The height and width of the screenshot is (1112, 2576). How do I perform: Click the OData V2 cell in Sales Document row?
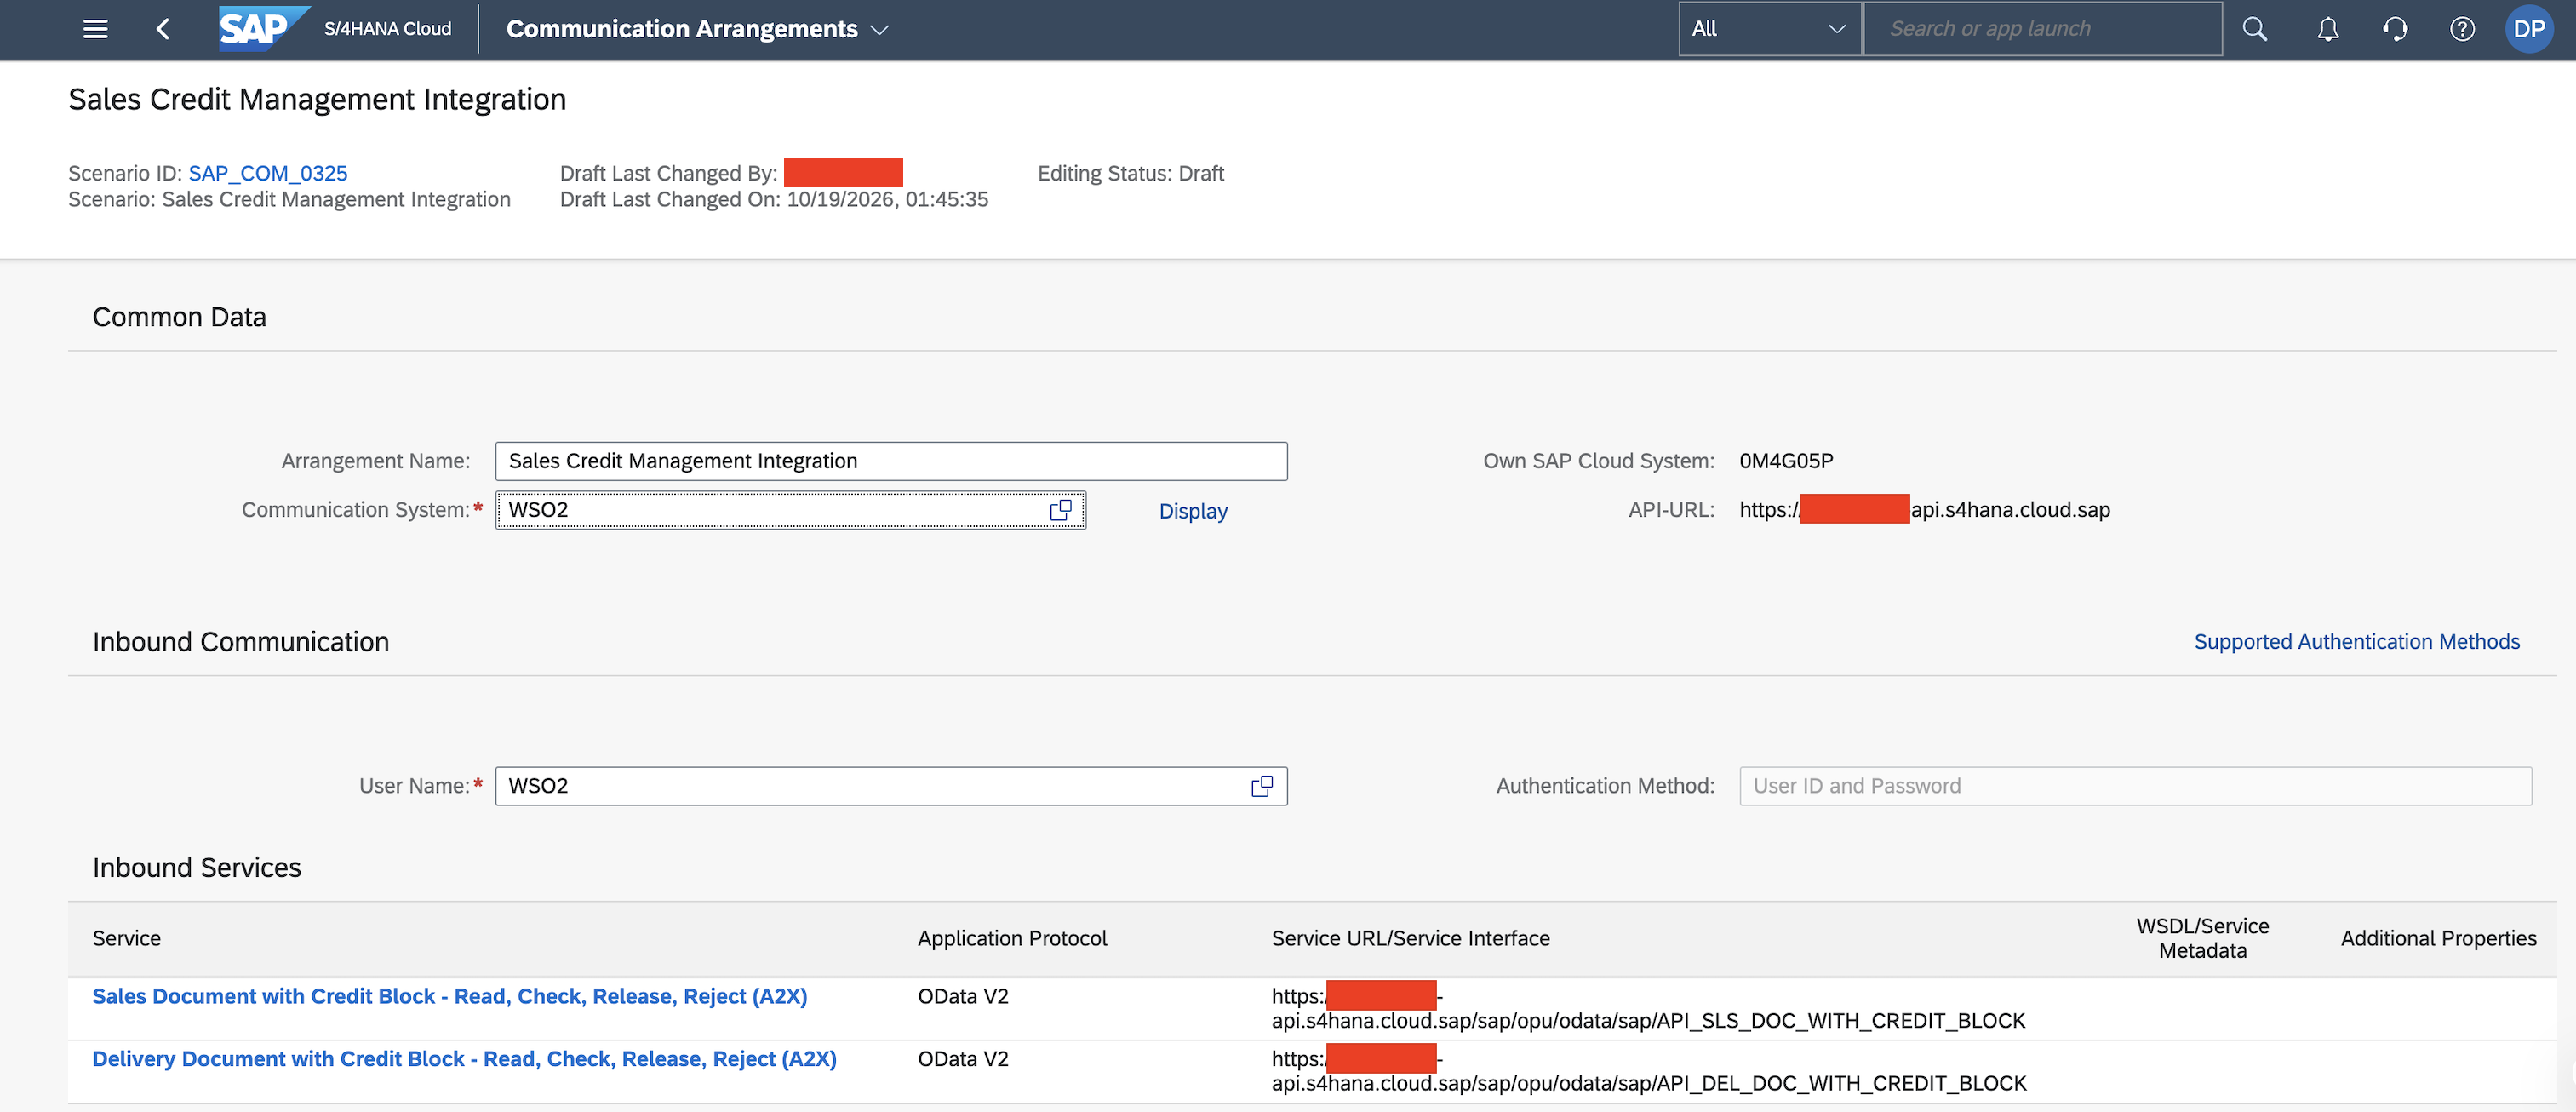pyautogui.click(x=963, y=996)
